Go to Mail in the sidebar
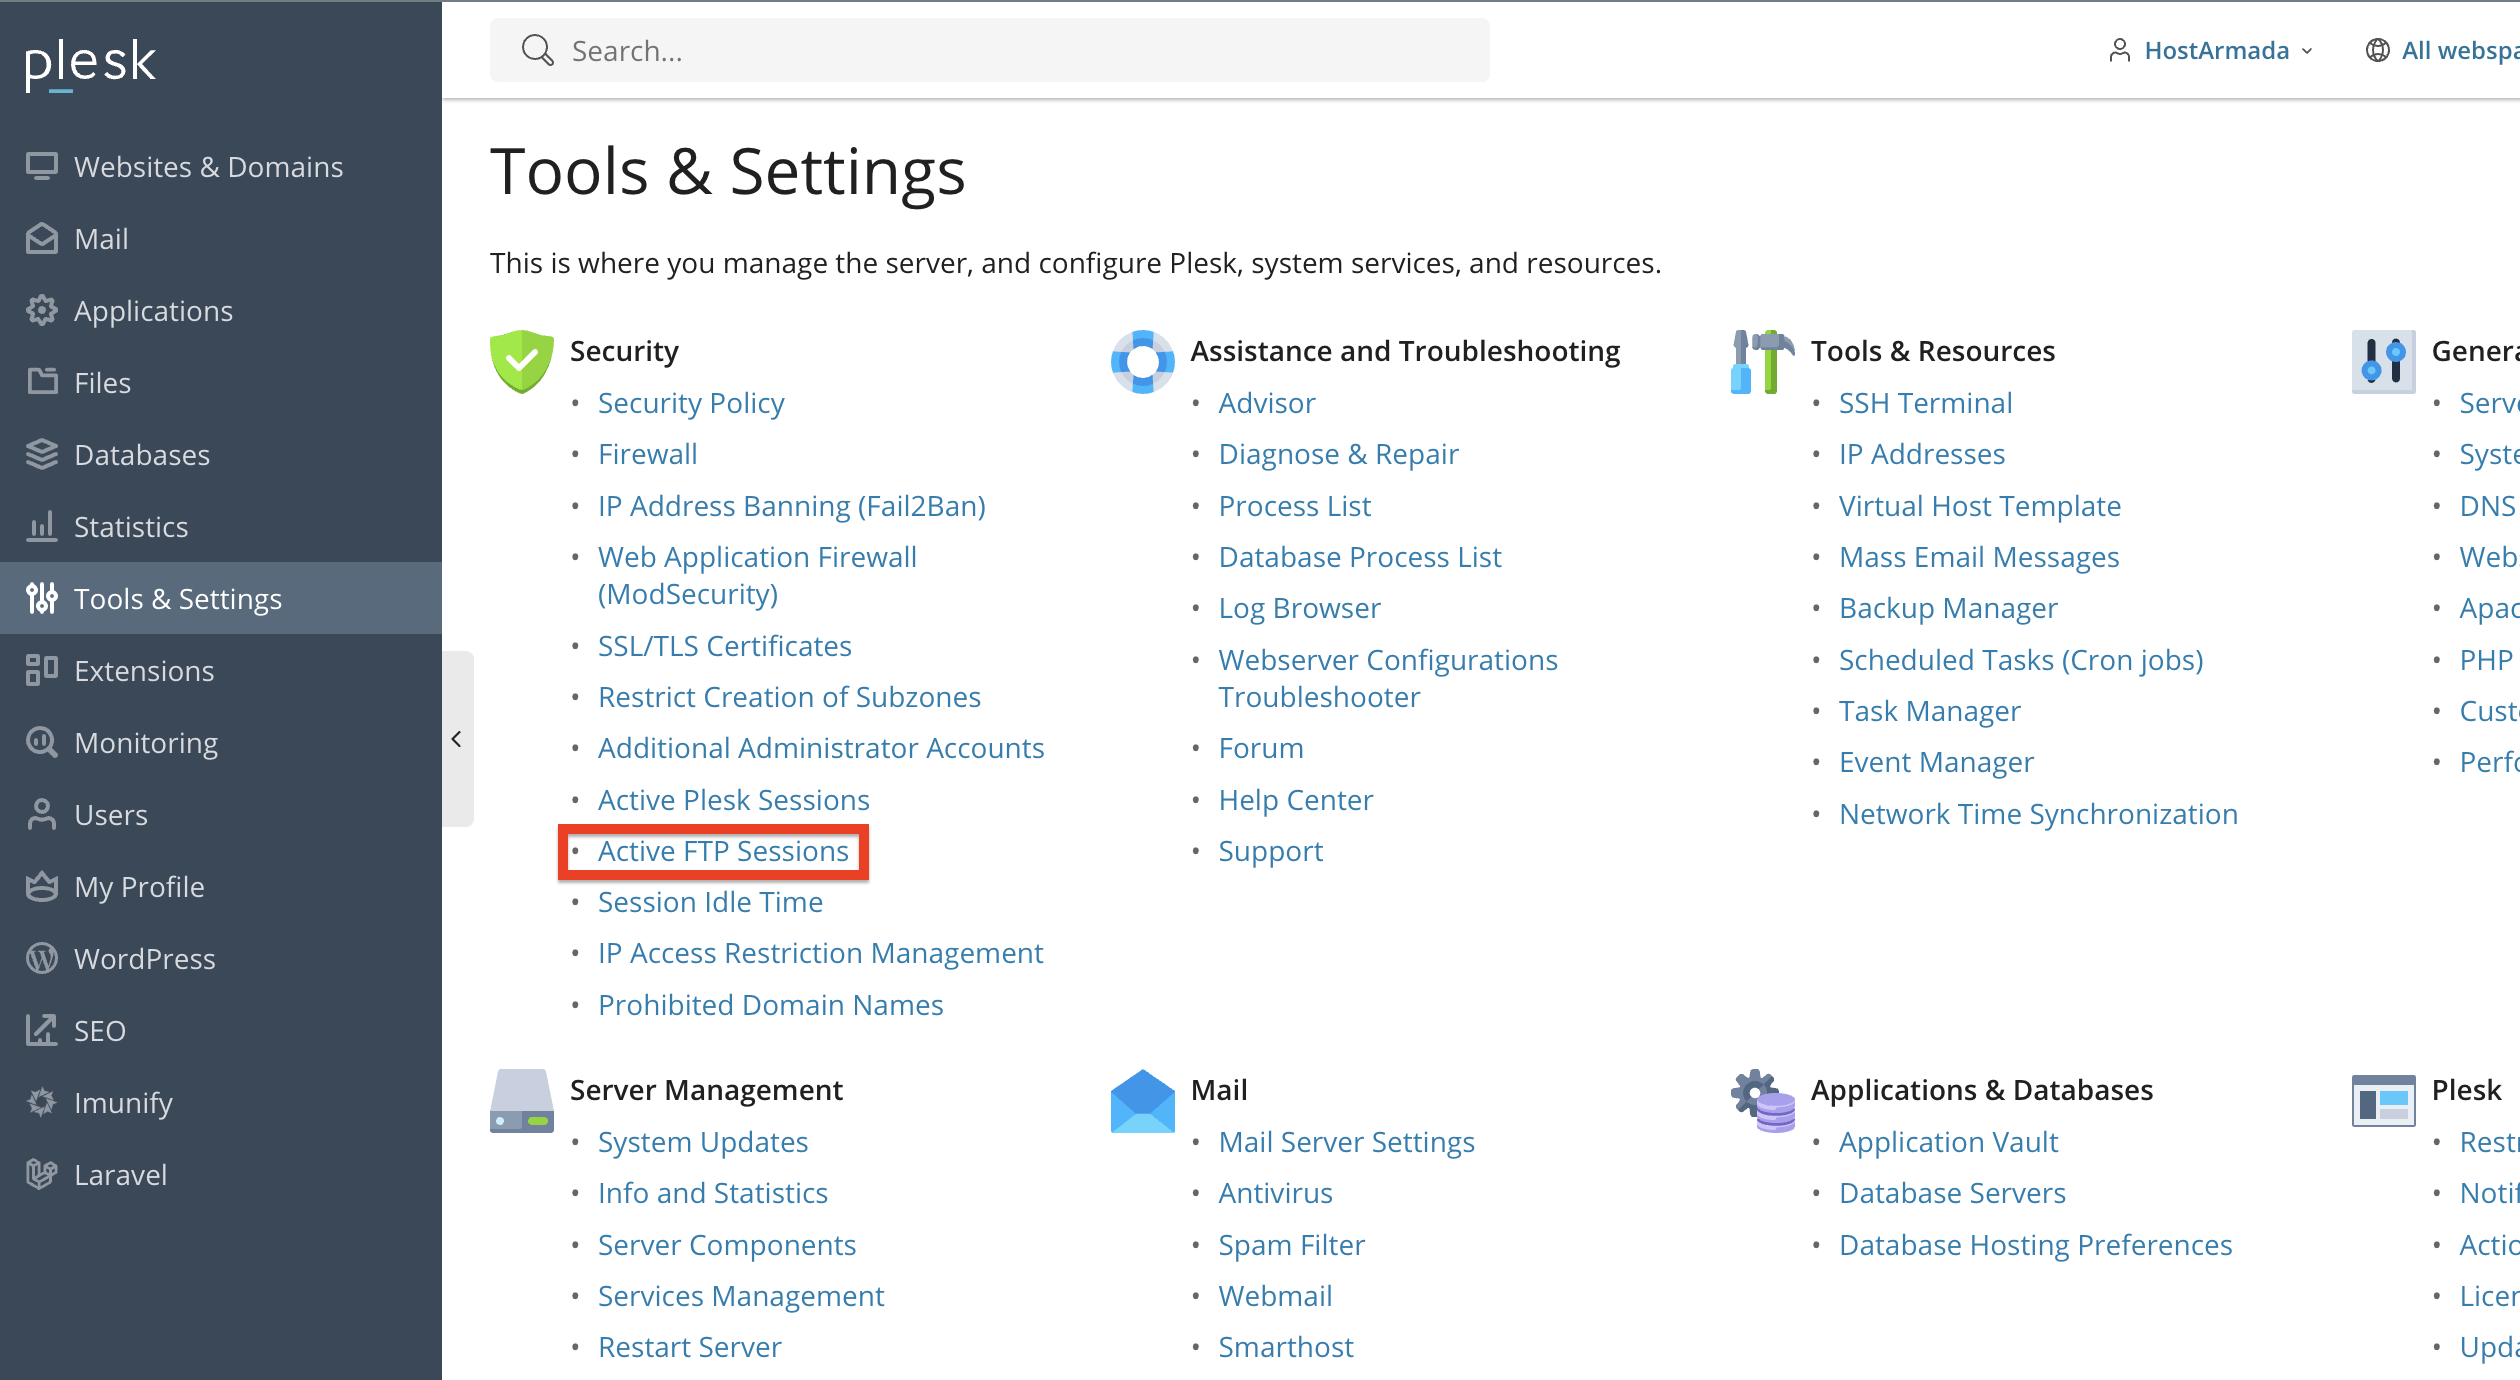This screenshot has height=1380, width=2520. (221, 238)
